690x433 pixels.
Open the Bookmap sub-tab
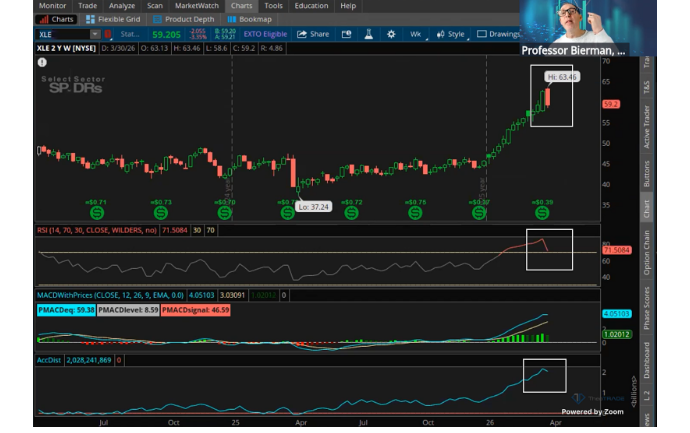tap(250, 19)
